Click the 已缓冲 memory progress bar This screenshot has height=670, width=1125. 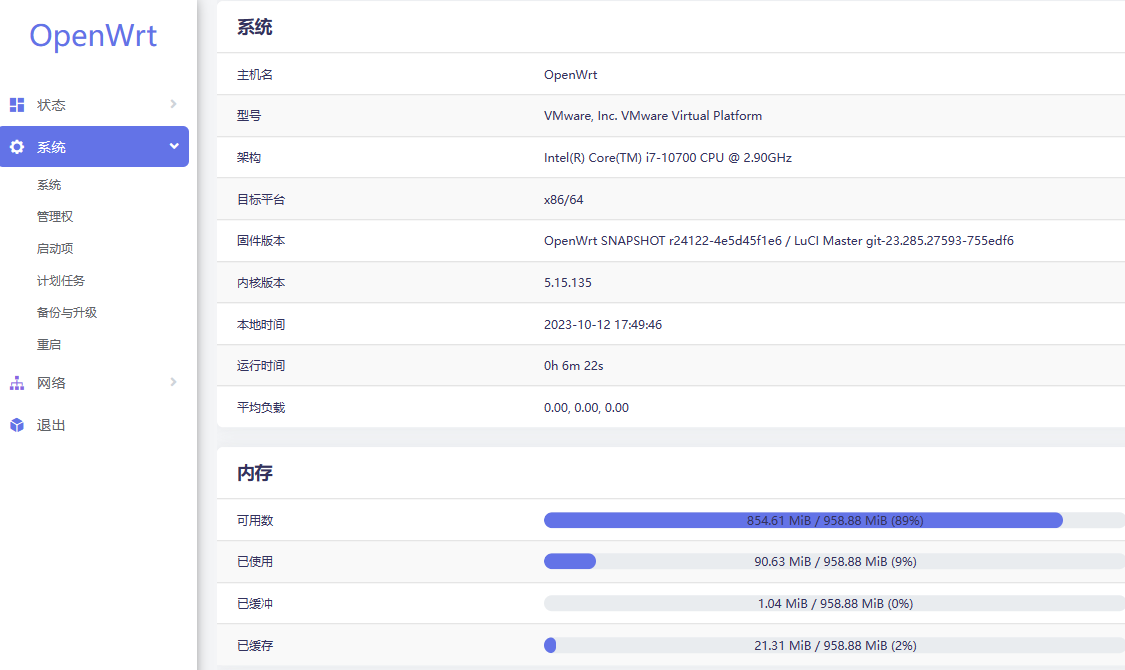click(834, 603)
